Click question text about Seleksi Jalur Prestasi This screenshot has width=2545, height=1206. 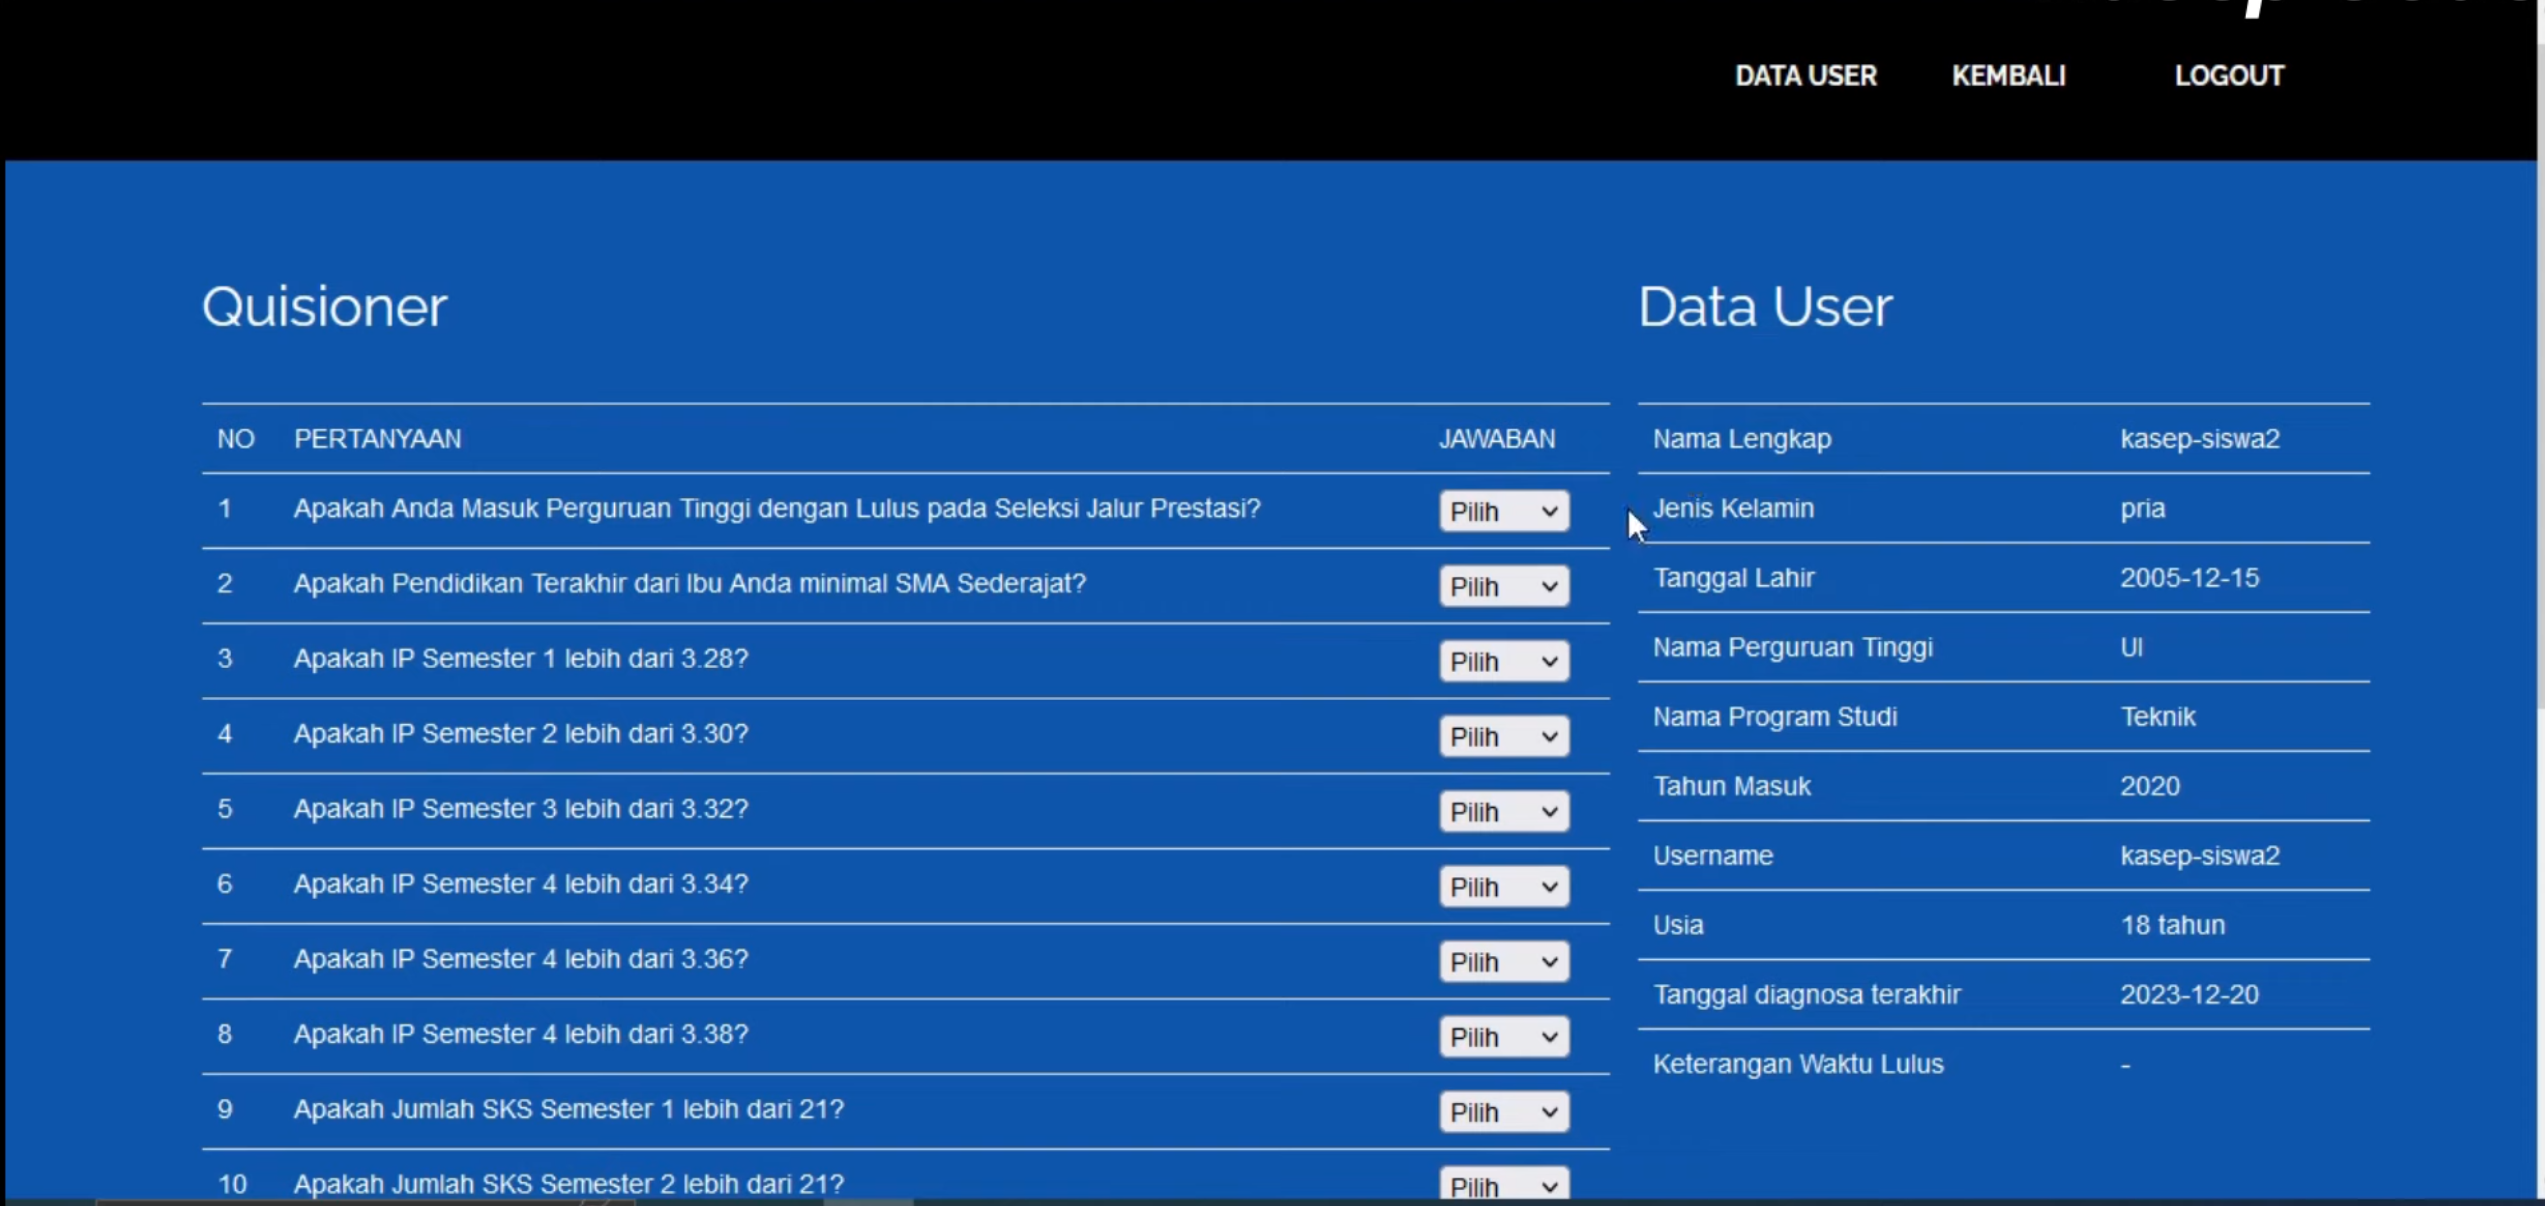(x=777, y=508)
